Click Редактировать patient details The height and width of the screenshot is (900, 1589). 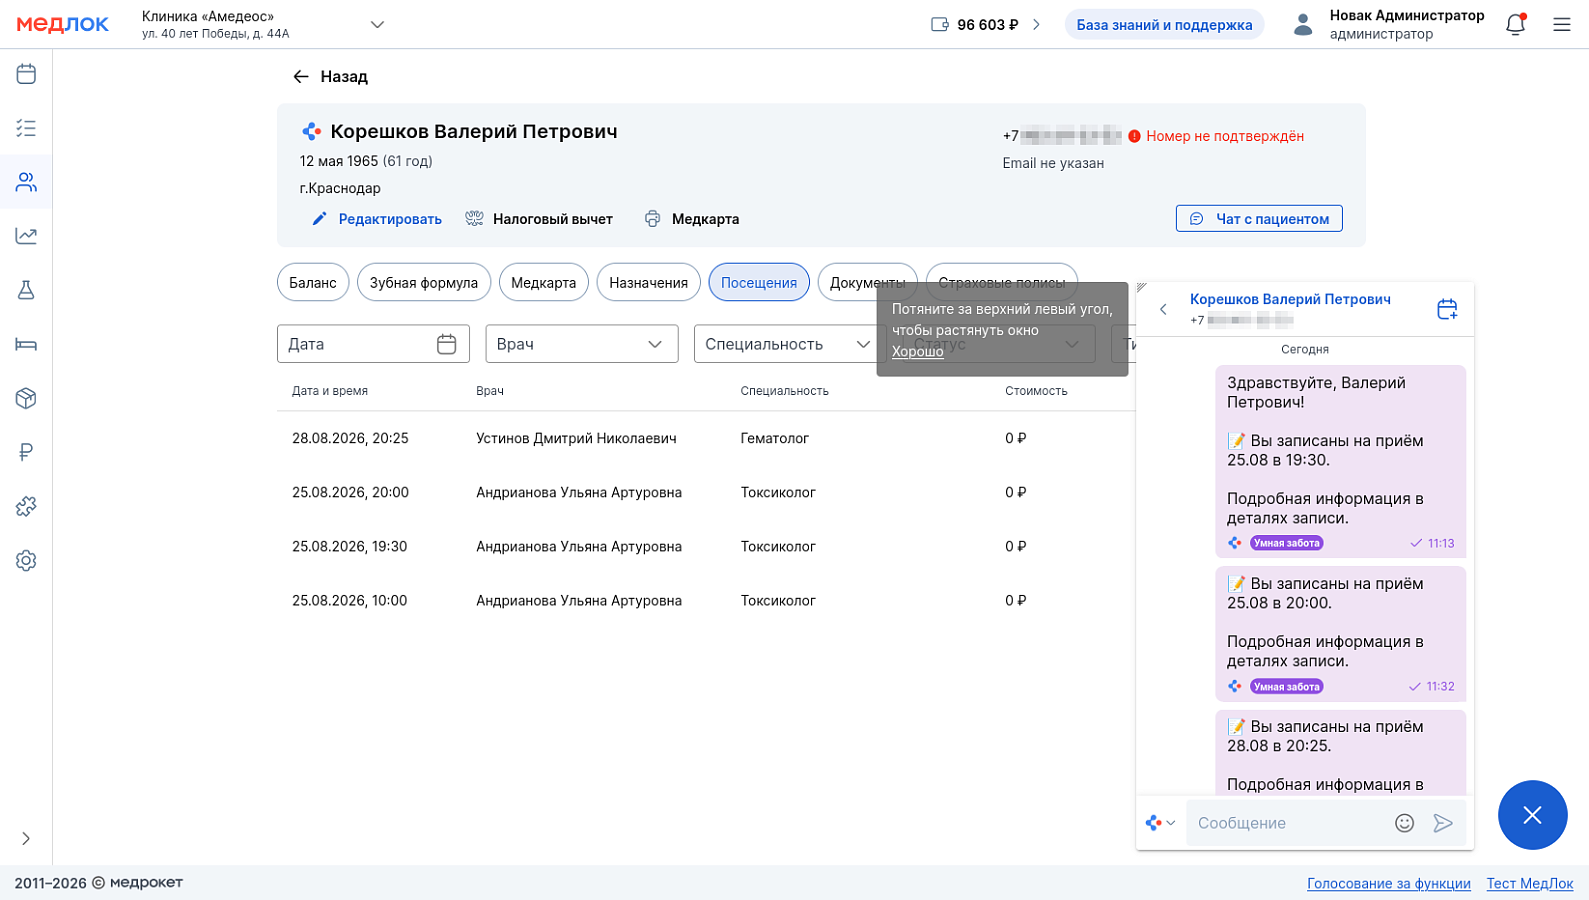click(x=377, y=219)
